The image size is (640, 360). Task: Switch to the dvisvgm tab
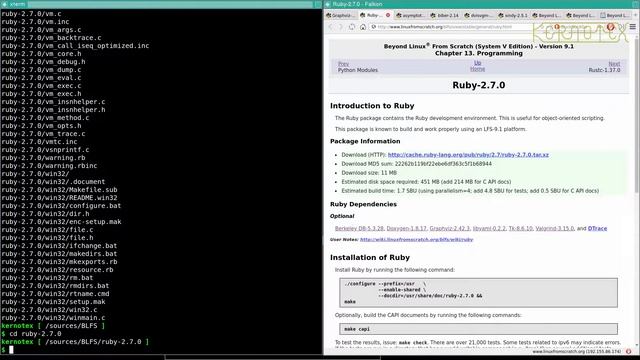(479, 15)
